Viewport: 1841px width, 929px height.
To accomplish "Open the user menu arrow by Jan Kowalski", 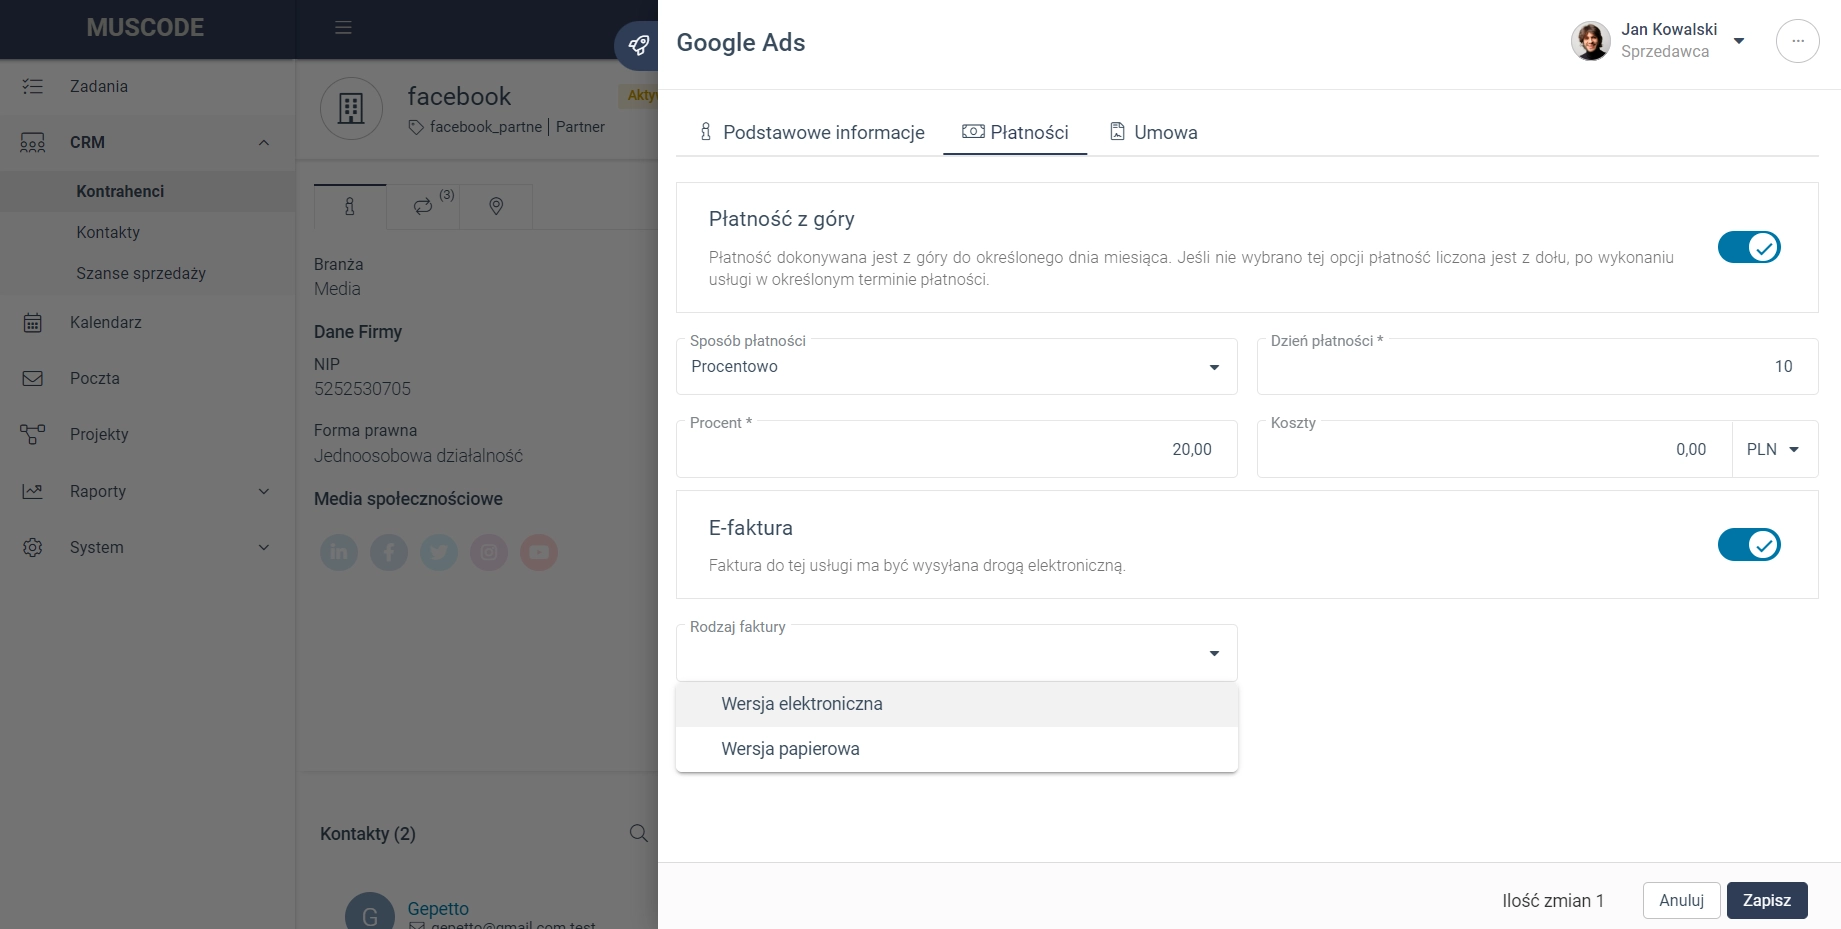I will 1739,41.
